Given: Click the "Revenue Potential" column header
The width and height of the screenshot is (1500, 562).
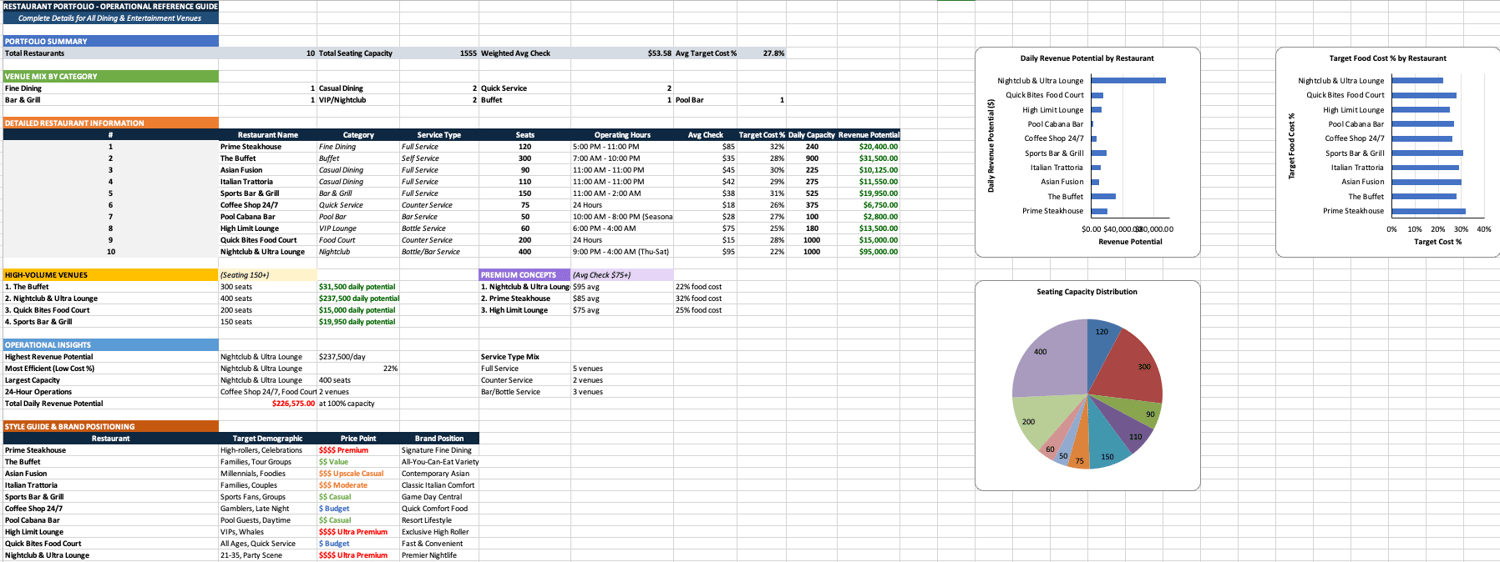Looking at the screenshot, I should click(868, 135).
